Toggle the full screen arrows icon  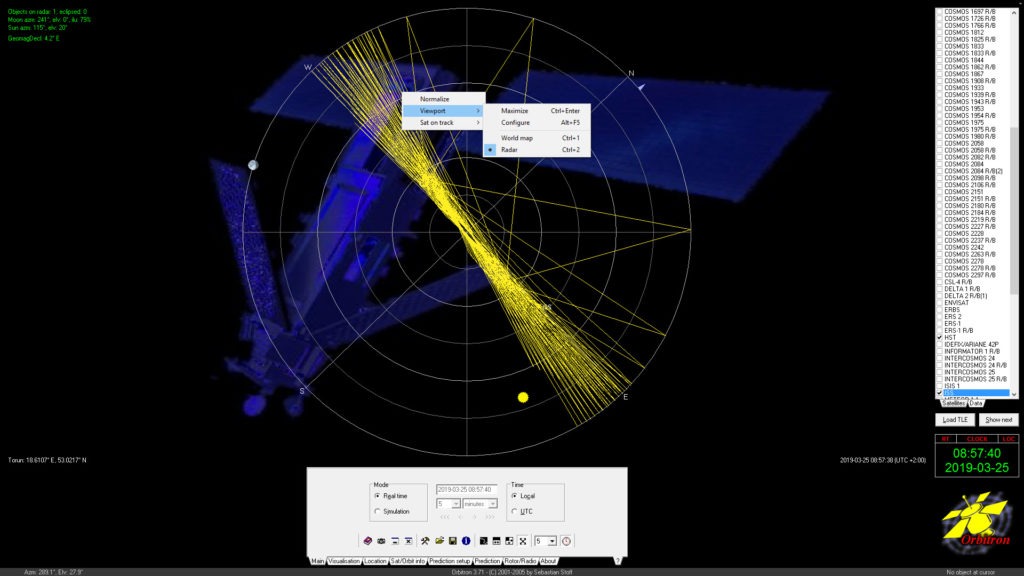tap(523, 541)
